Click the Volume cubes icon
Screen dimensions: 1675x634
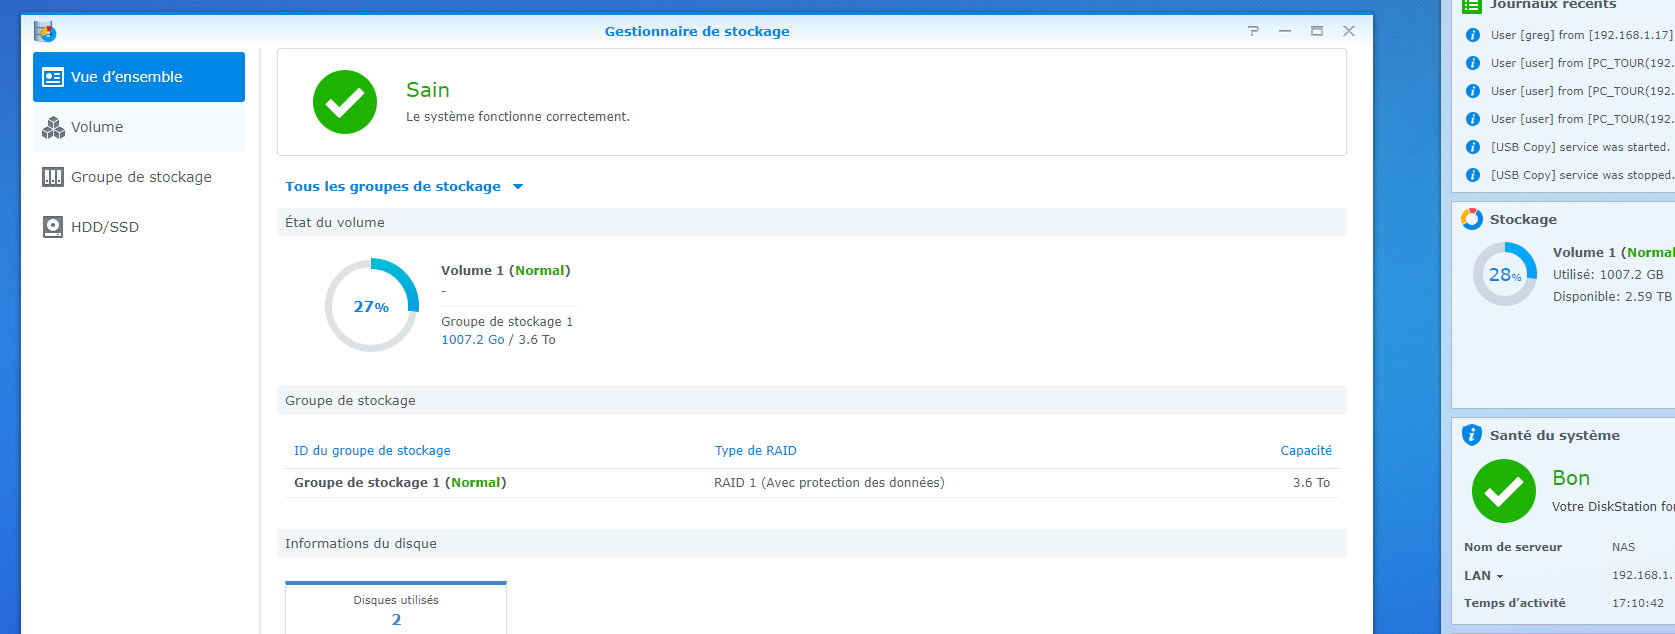[53, 127]
